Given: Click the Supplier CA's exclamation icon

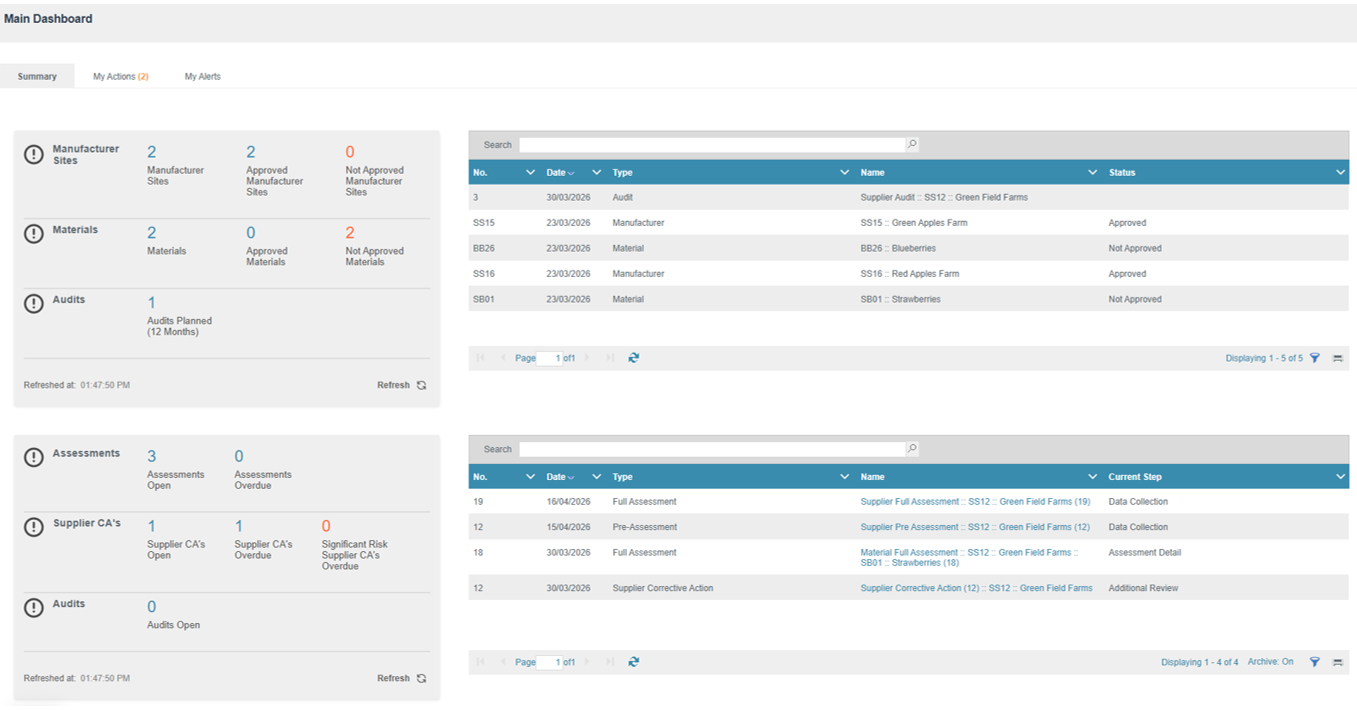Looking at the screenshot, I should pos(34,527).
